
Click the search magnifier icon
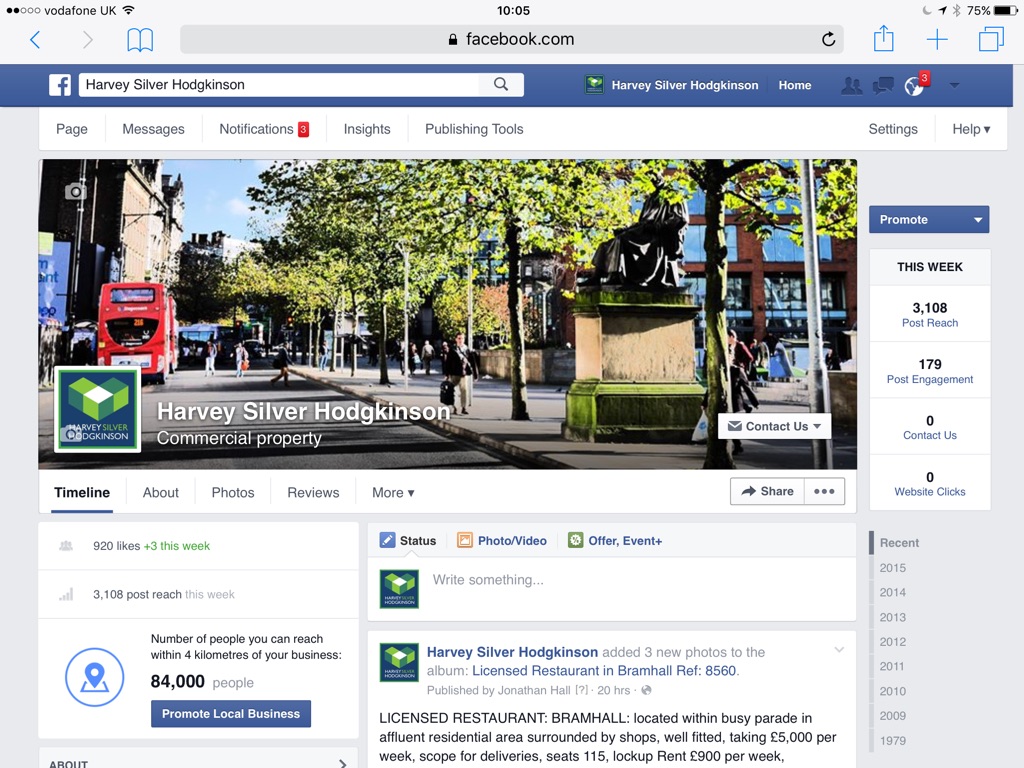(501, 85)
